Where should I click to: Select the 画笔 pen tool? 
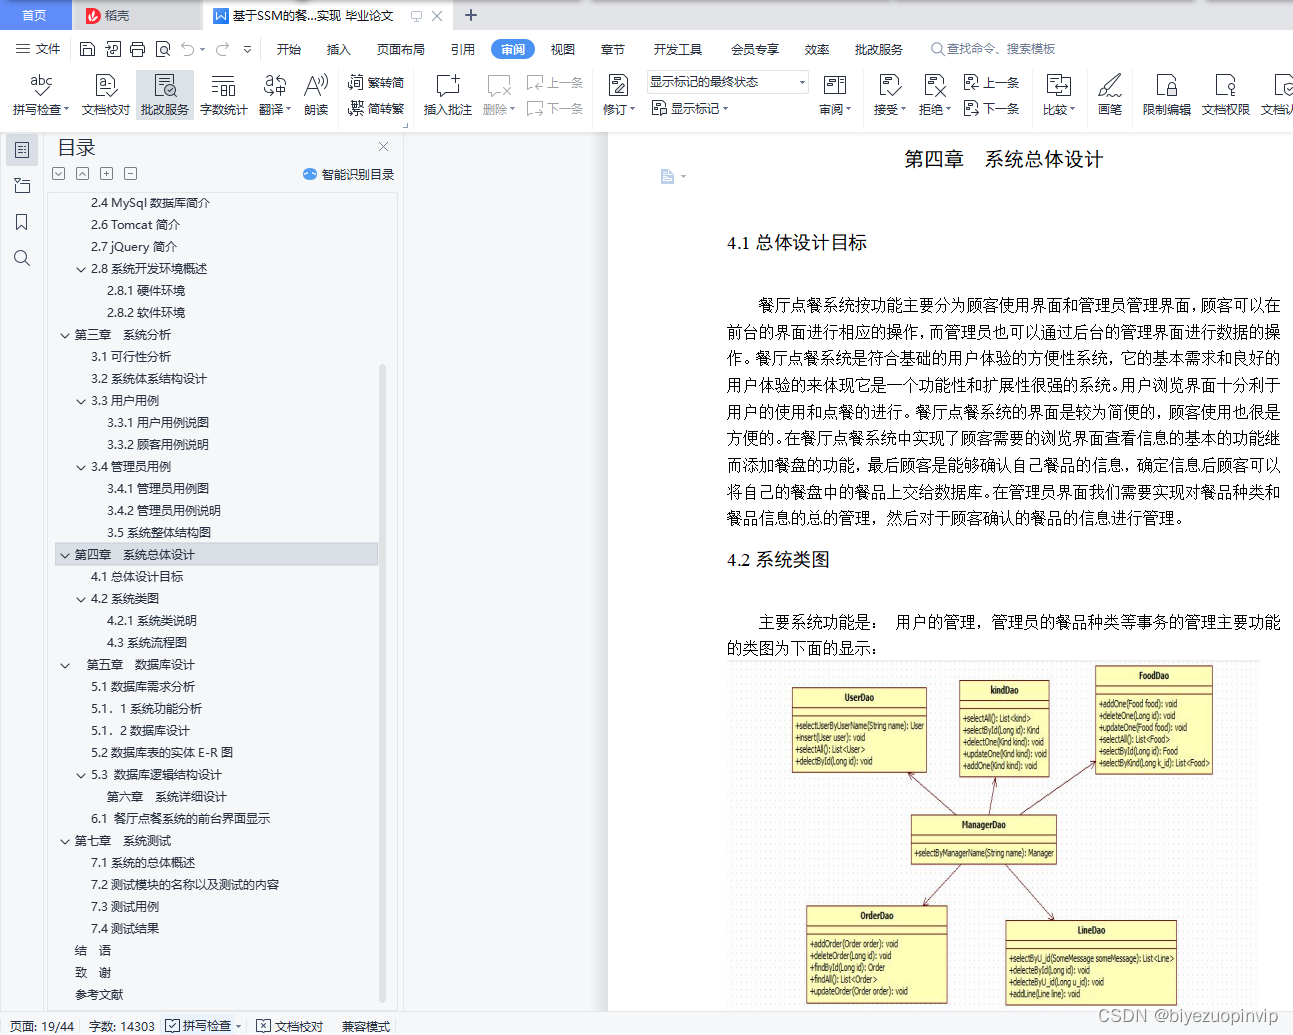1110,95
